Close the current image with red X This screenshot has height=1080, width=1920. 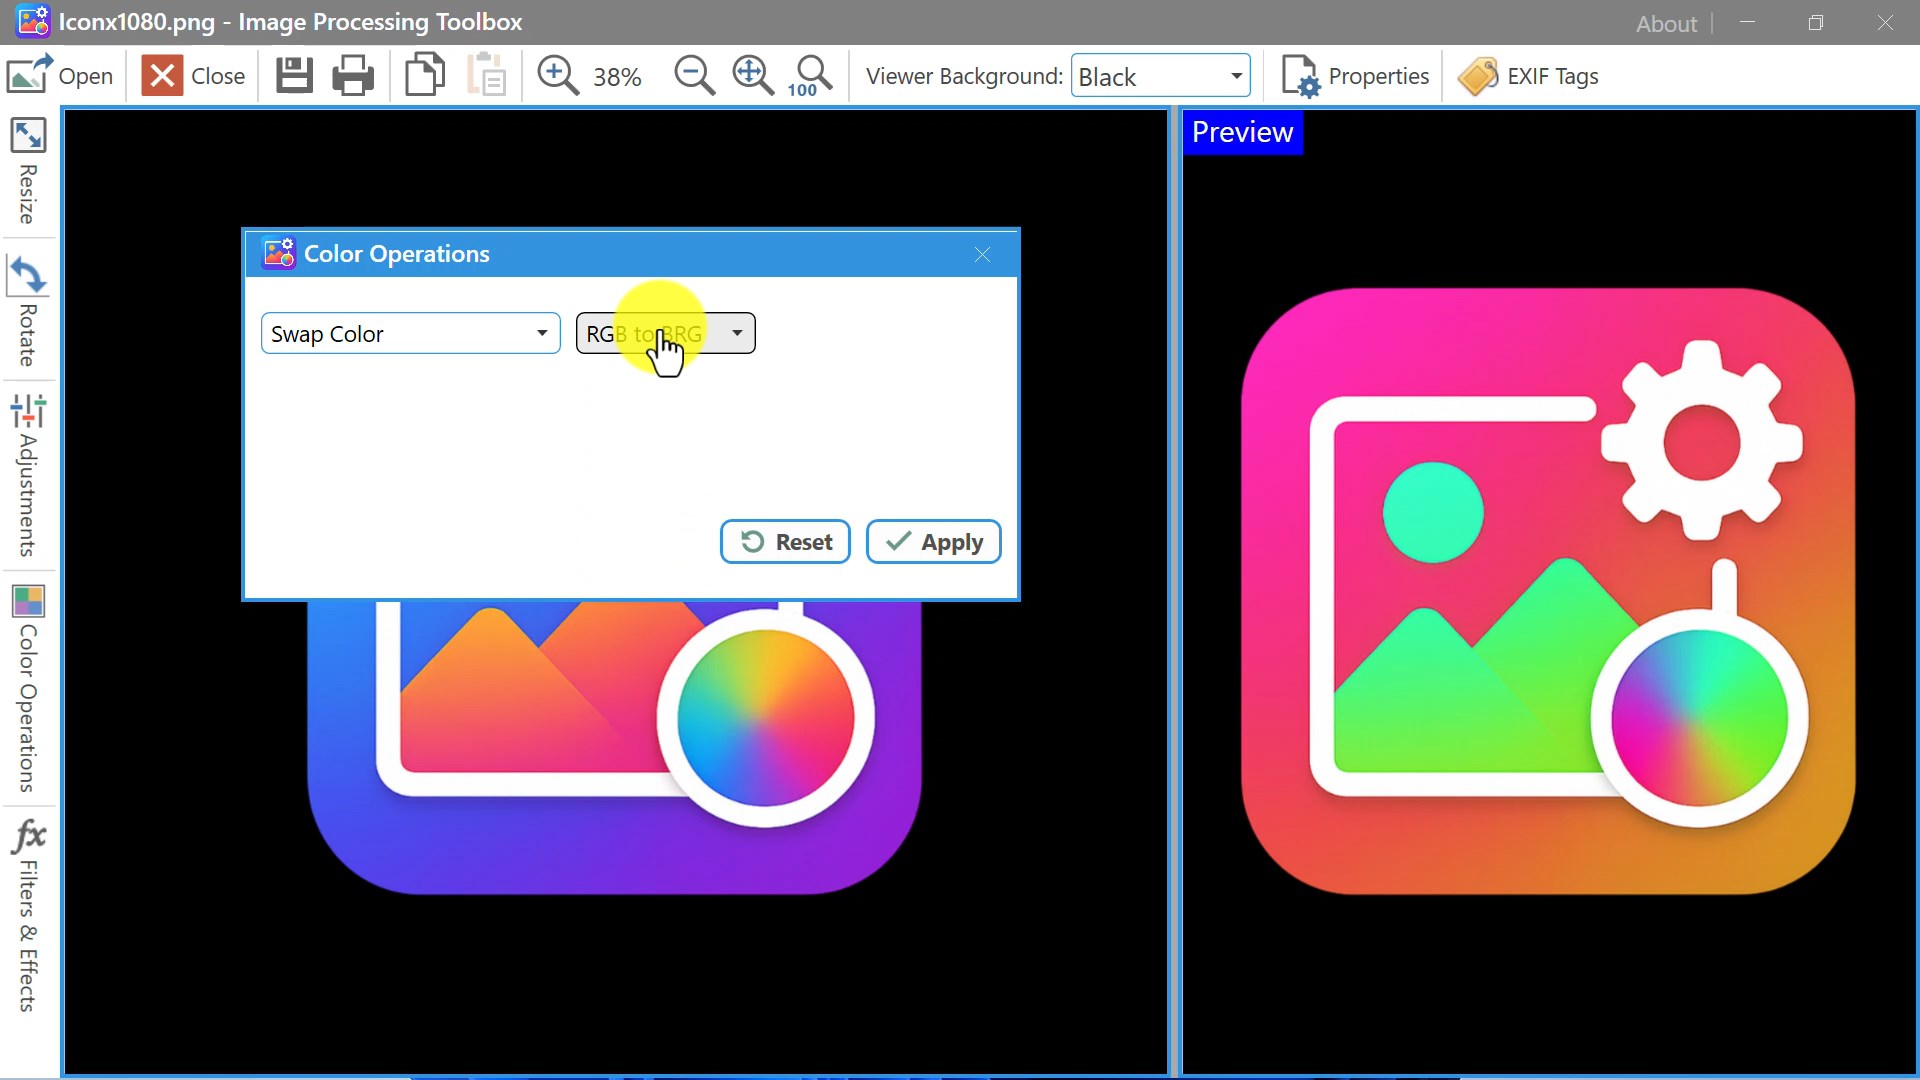coord(162,76)
